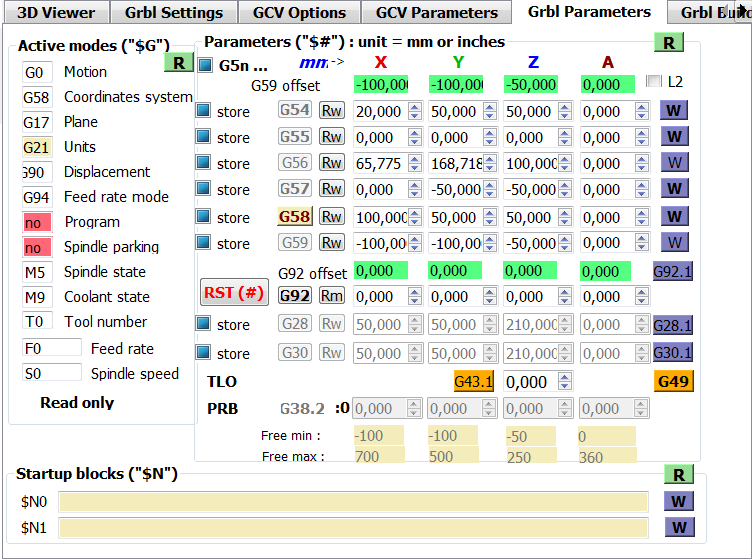Toggle the store checkbox for G54
752x560 pixels.
(203, 111)
